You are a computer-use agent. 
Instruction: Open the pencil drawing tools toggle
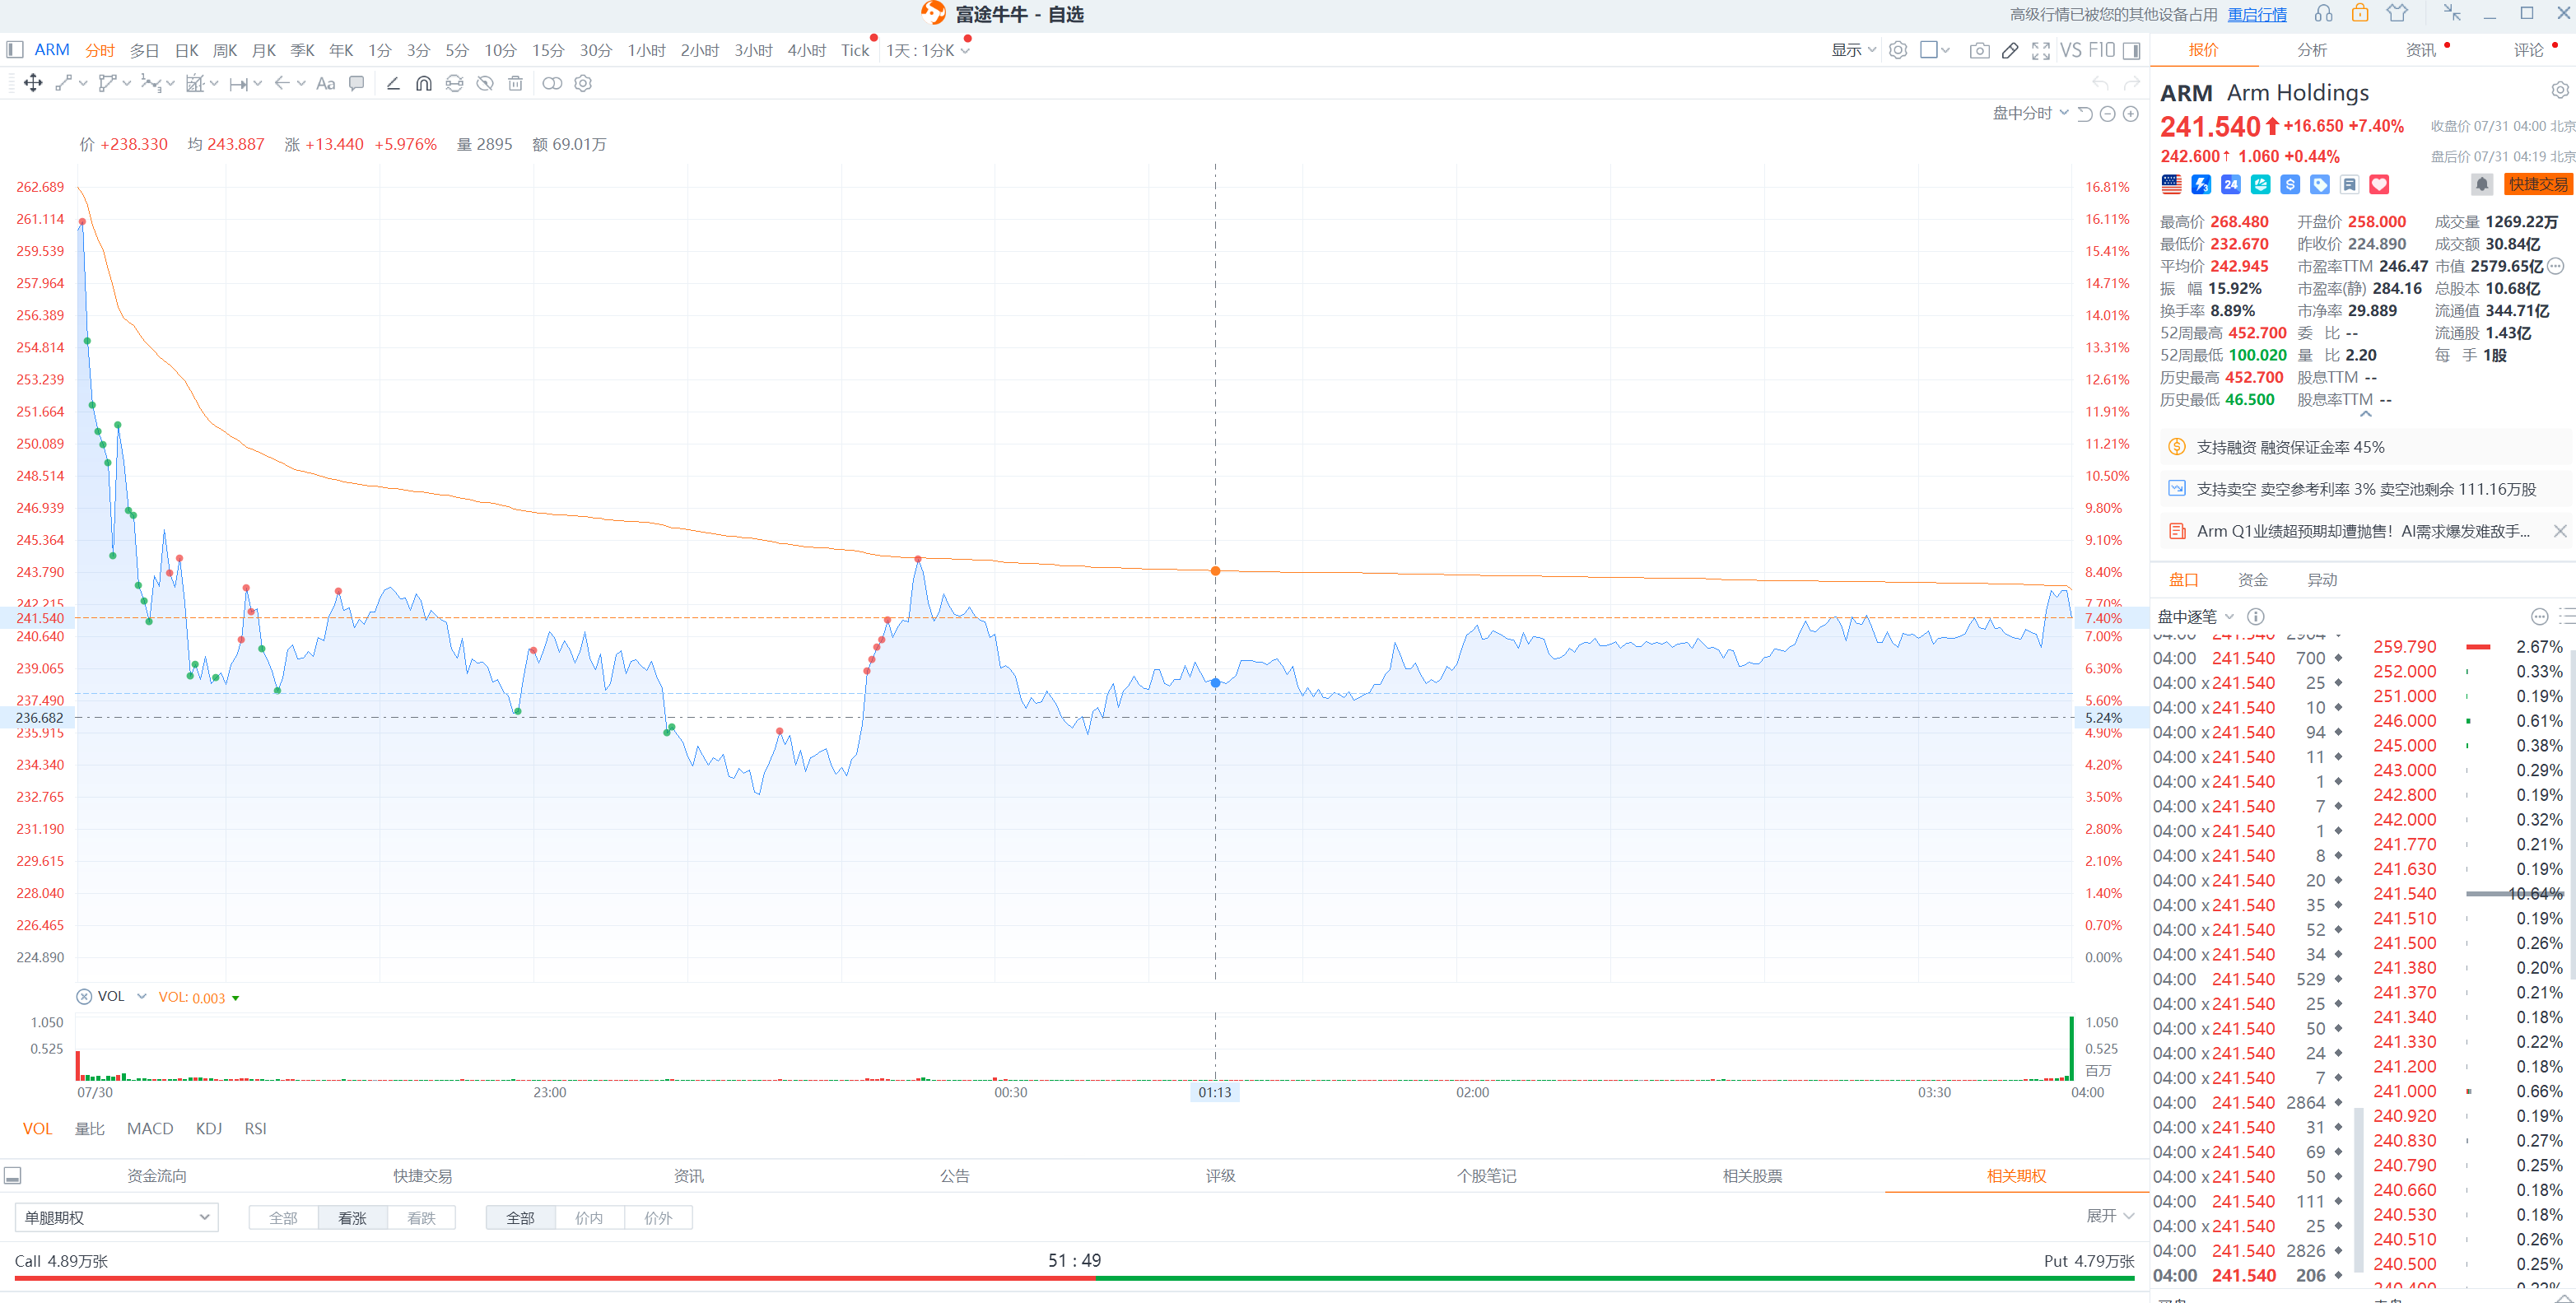click(x=2010, y=50)
